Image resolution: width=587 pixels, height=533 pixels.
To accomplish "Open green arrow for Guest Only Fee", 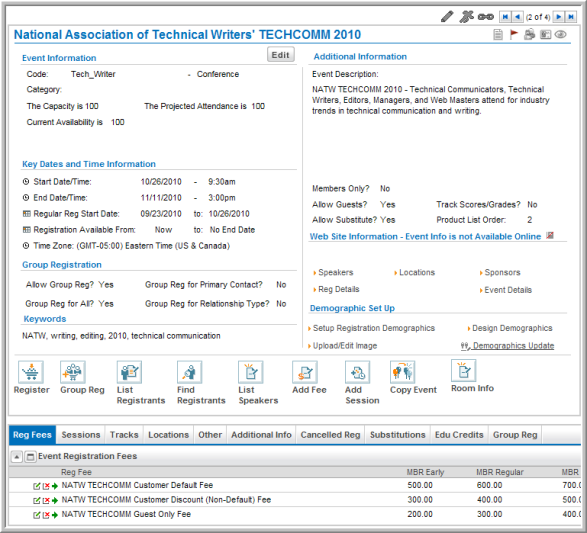I will 55,515.
